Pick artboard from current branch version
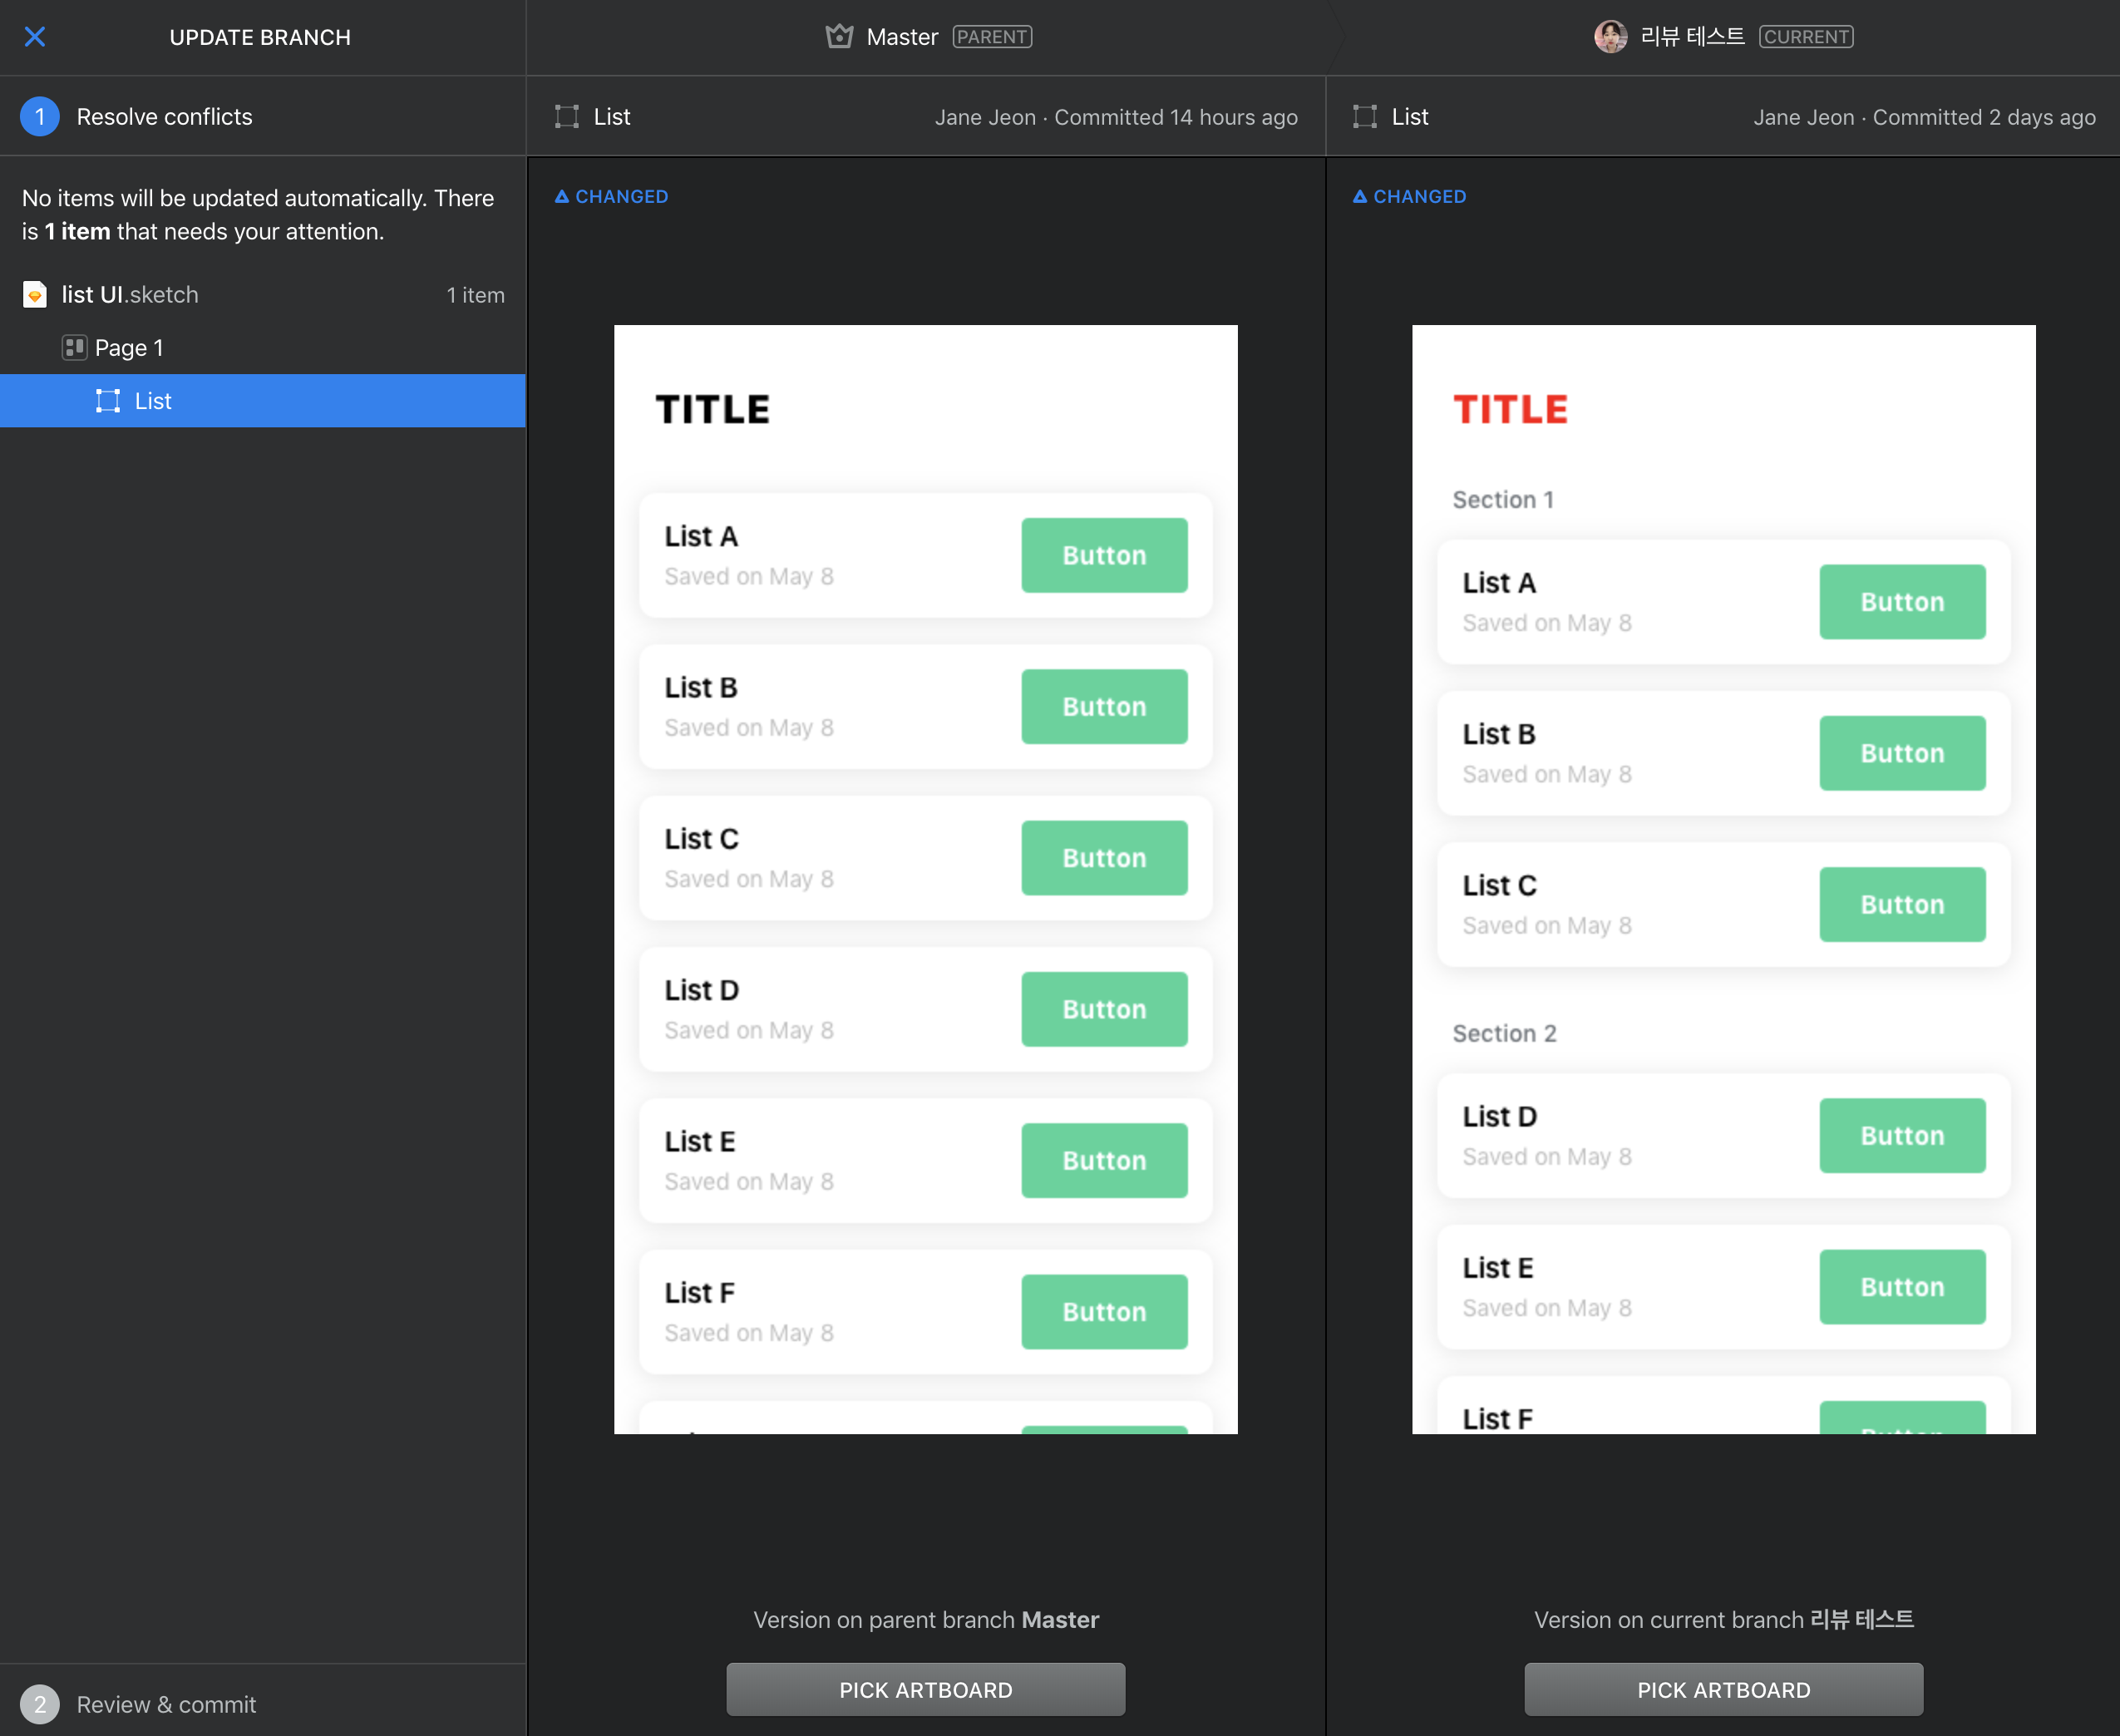This screenshot has width=2120, height=1736. coord(1723,1690)
